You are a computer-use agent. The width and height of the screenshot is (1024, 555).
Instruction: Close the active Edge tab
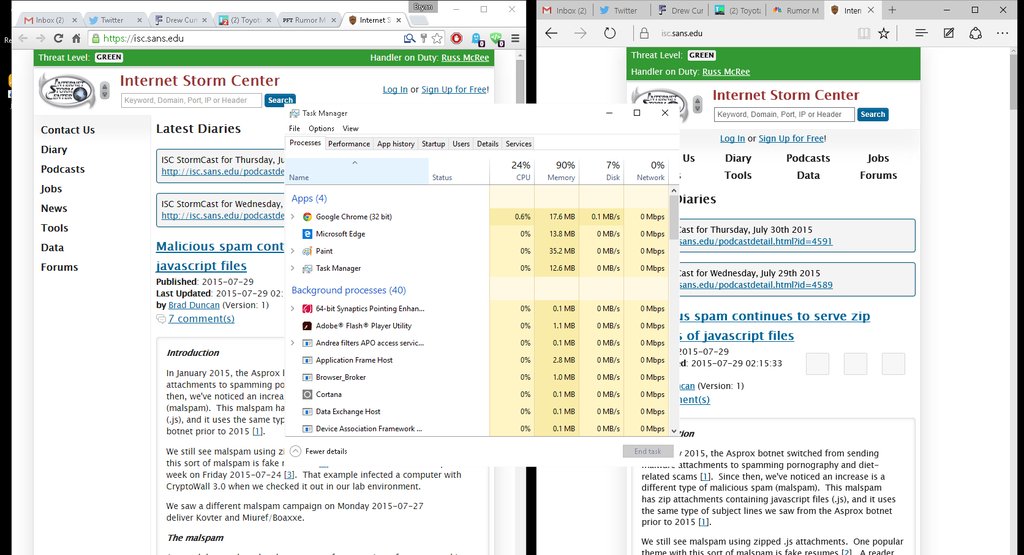pyautogui.click(x=871, y=10)
